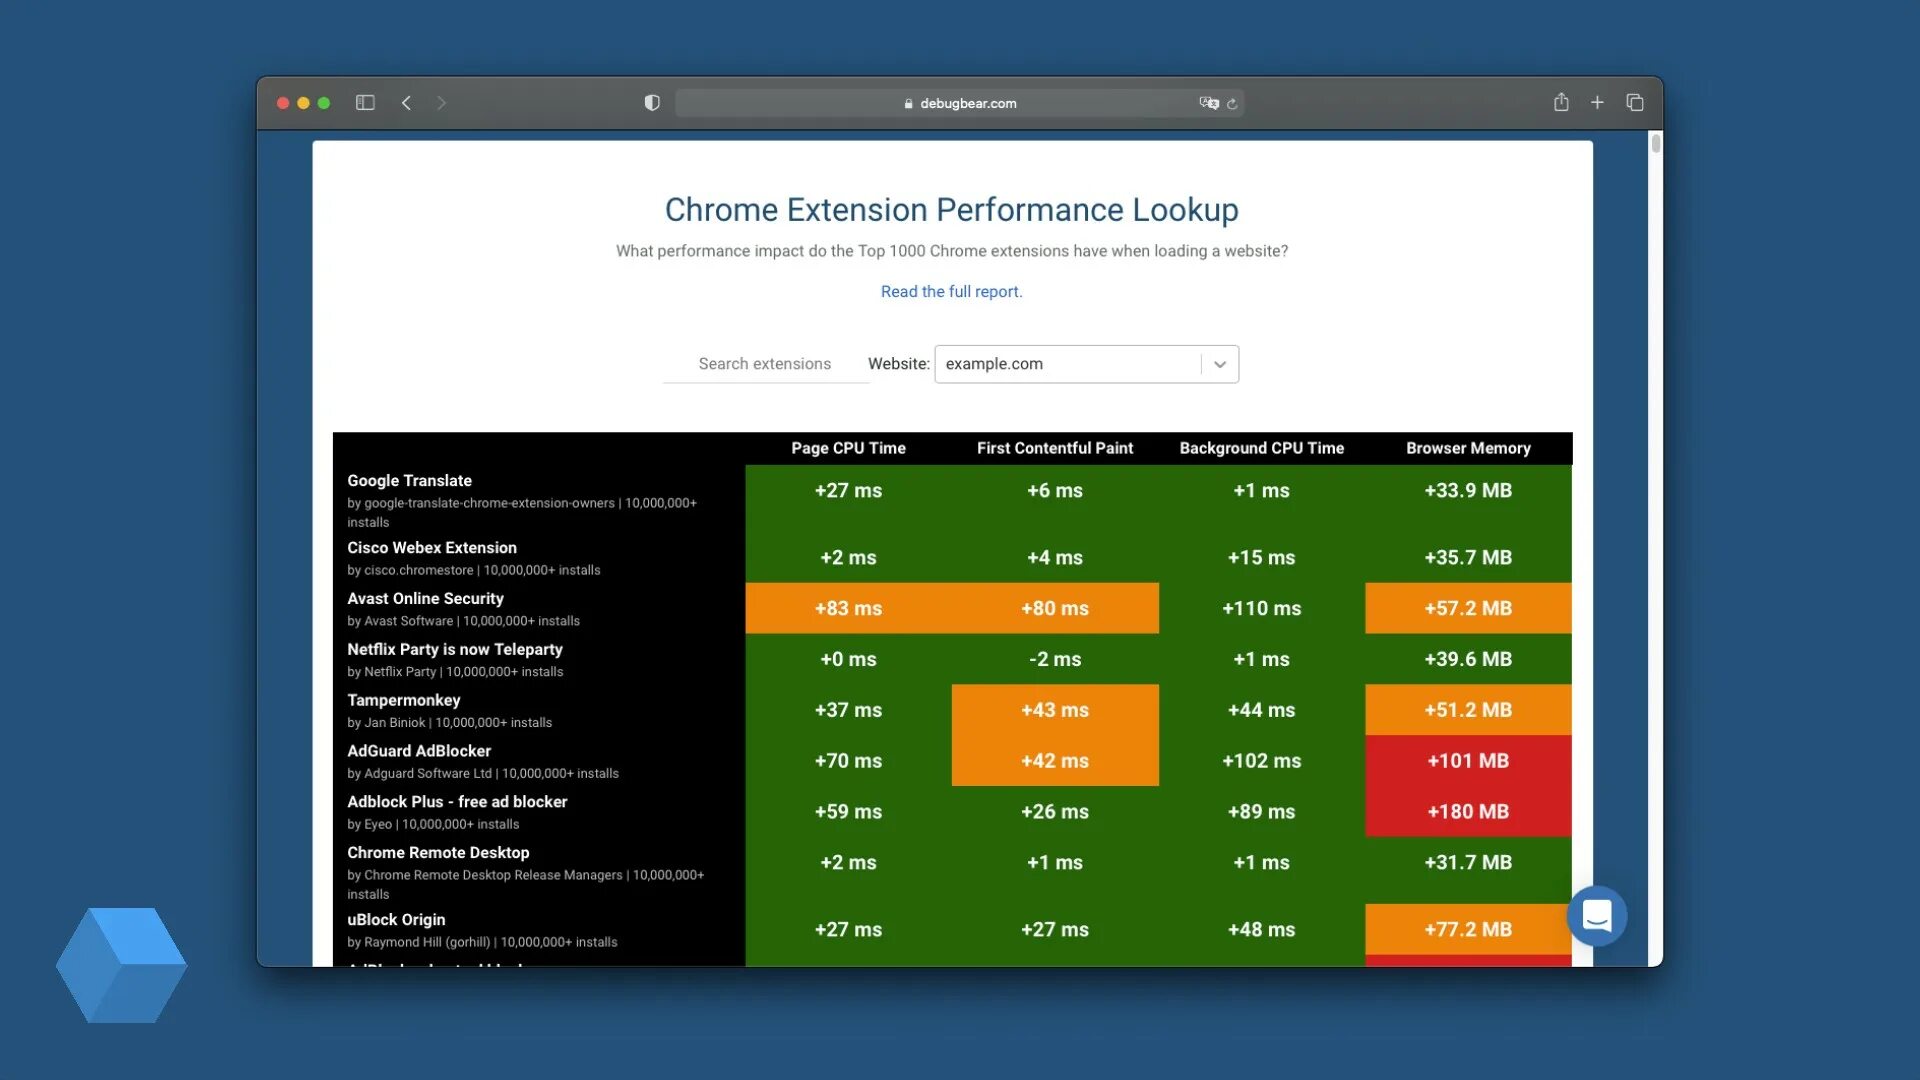Select Adblock Plus - free ad blocker title
Viewport: 1920px width, 1080px height.
457,802
